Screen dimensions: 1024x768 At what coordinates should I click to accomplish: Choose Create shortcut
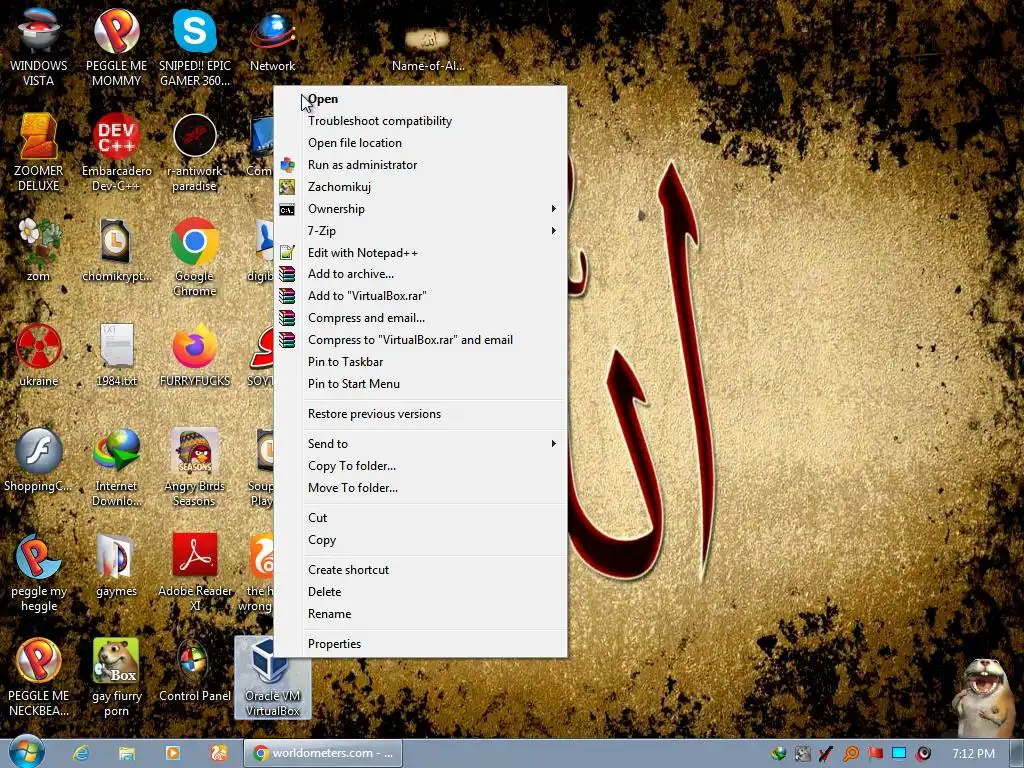click(x=421, y=569)
